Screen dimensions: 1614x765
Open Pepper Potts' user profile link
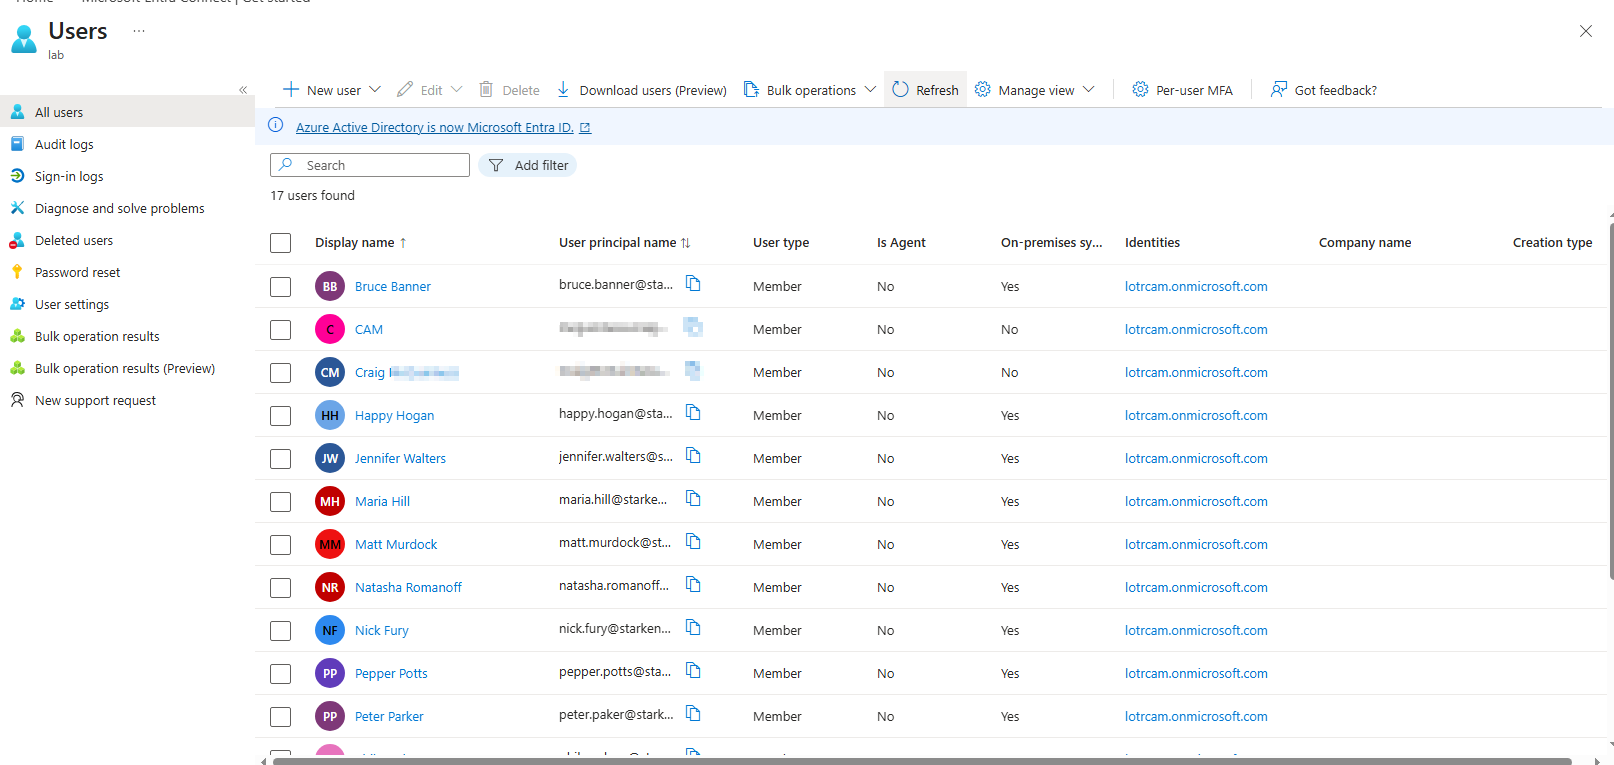tap(391, 673)
